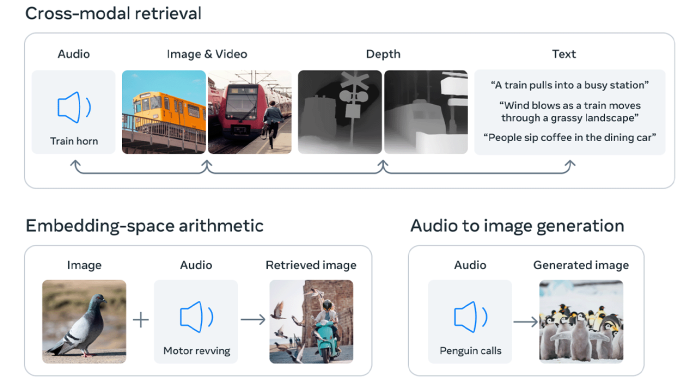Screen dimensions: 696x392
Task: Click the quote 'Wind blows as a train moves'
Action: [x=570, y=105]
